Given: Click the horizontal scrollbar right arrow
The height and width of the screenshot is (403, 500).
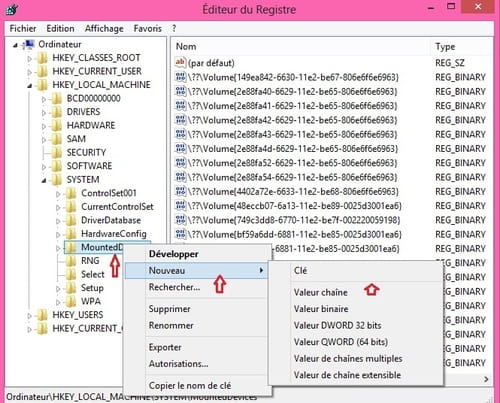Looking at the screenshot, I should point(486,379).
